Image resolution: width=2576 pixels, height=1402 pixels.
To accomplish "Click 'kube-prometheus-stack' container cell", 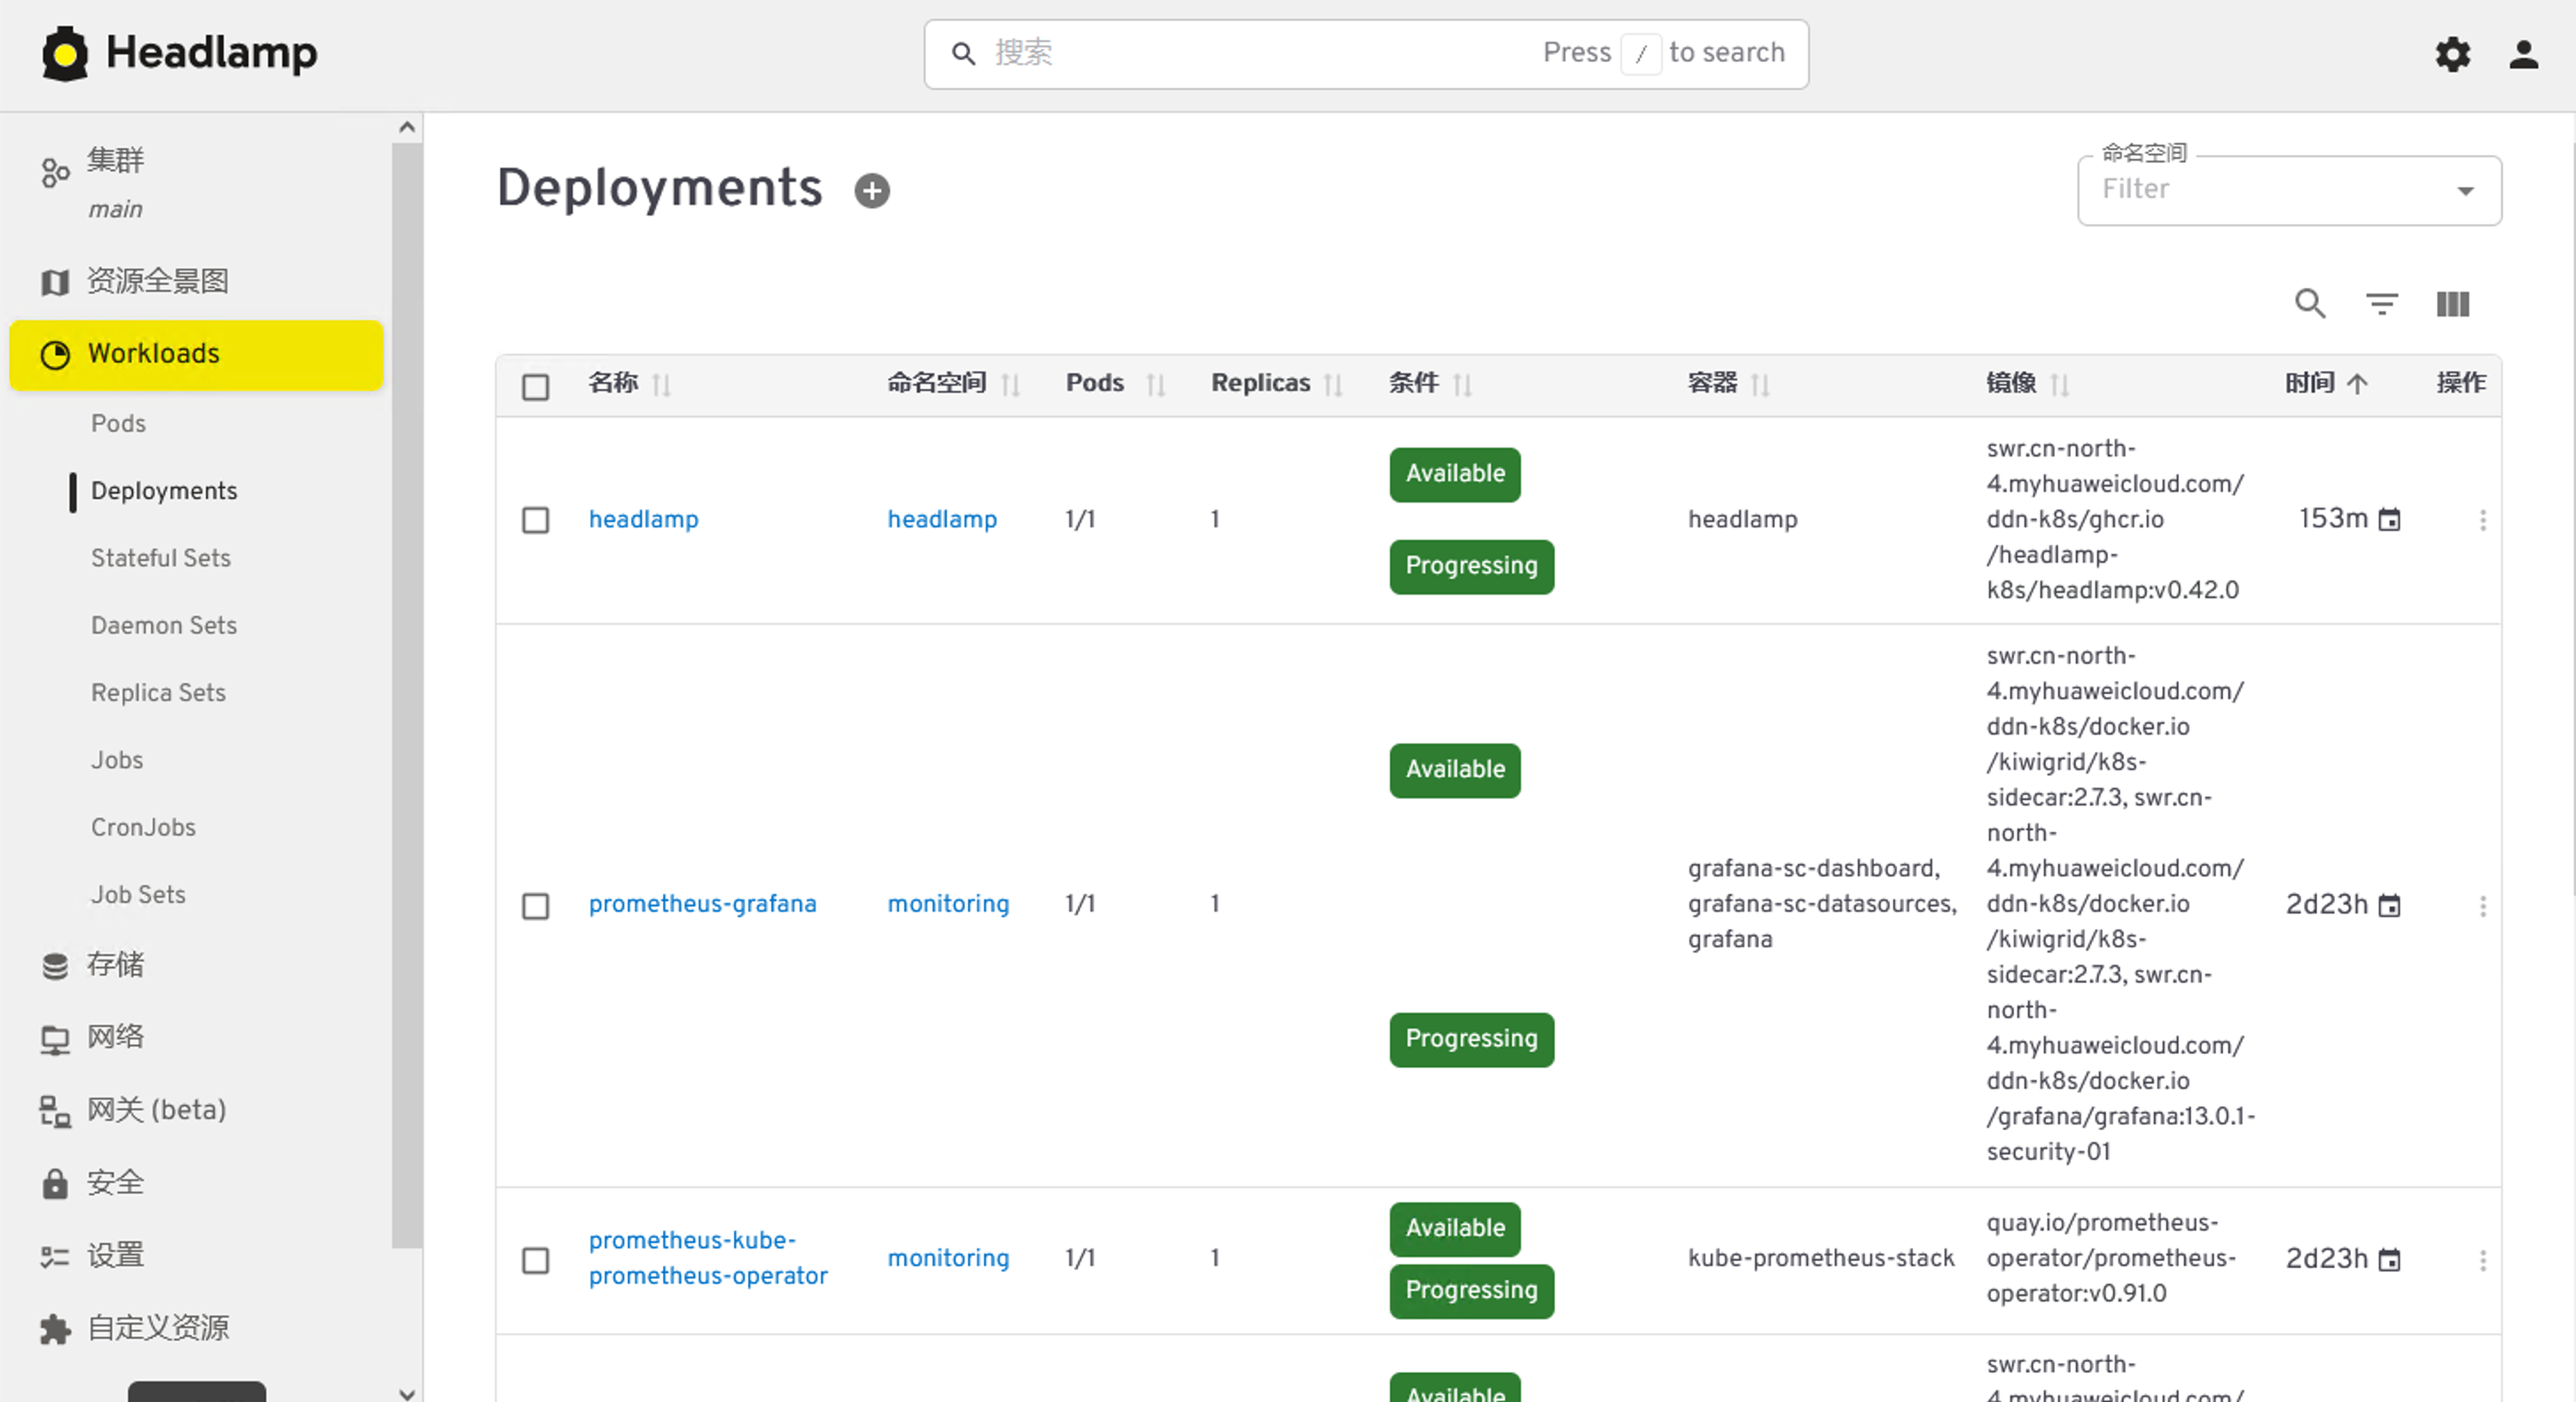I will point(1821,1258).
